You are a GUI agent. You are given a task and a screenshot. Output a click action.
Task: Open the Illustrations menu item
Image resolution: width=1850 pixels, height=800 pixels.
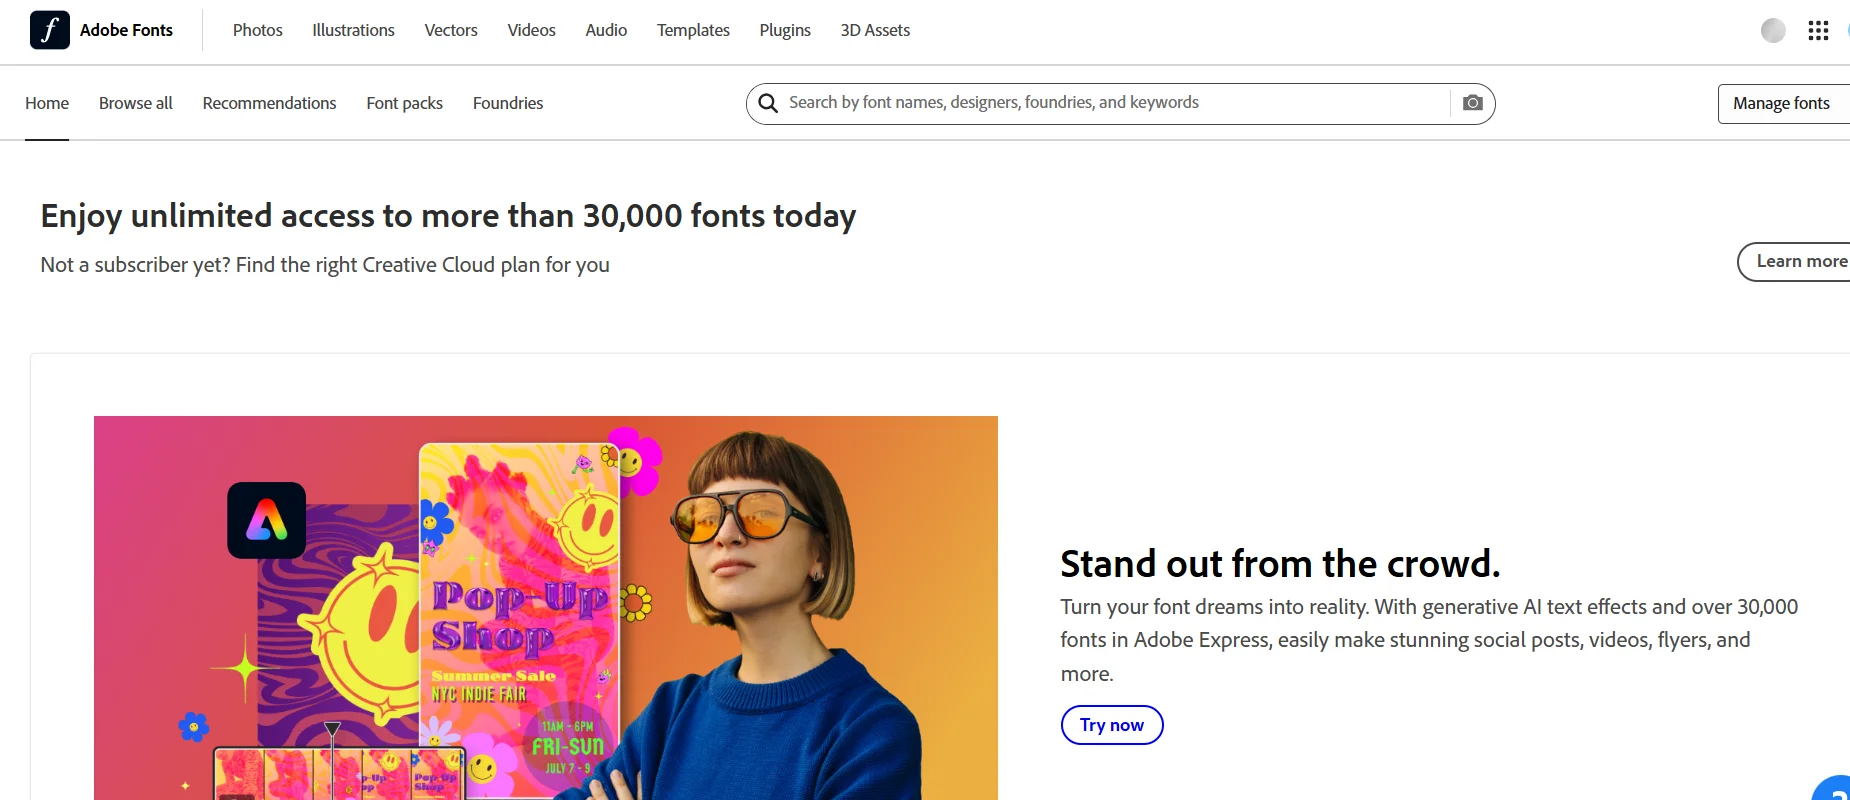pos(353,30)
